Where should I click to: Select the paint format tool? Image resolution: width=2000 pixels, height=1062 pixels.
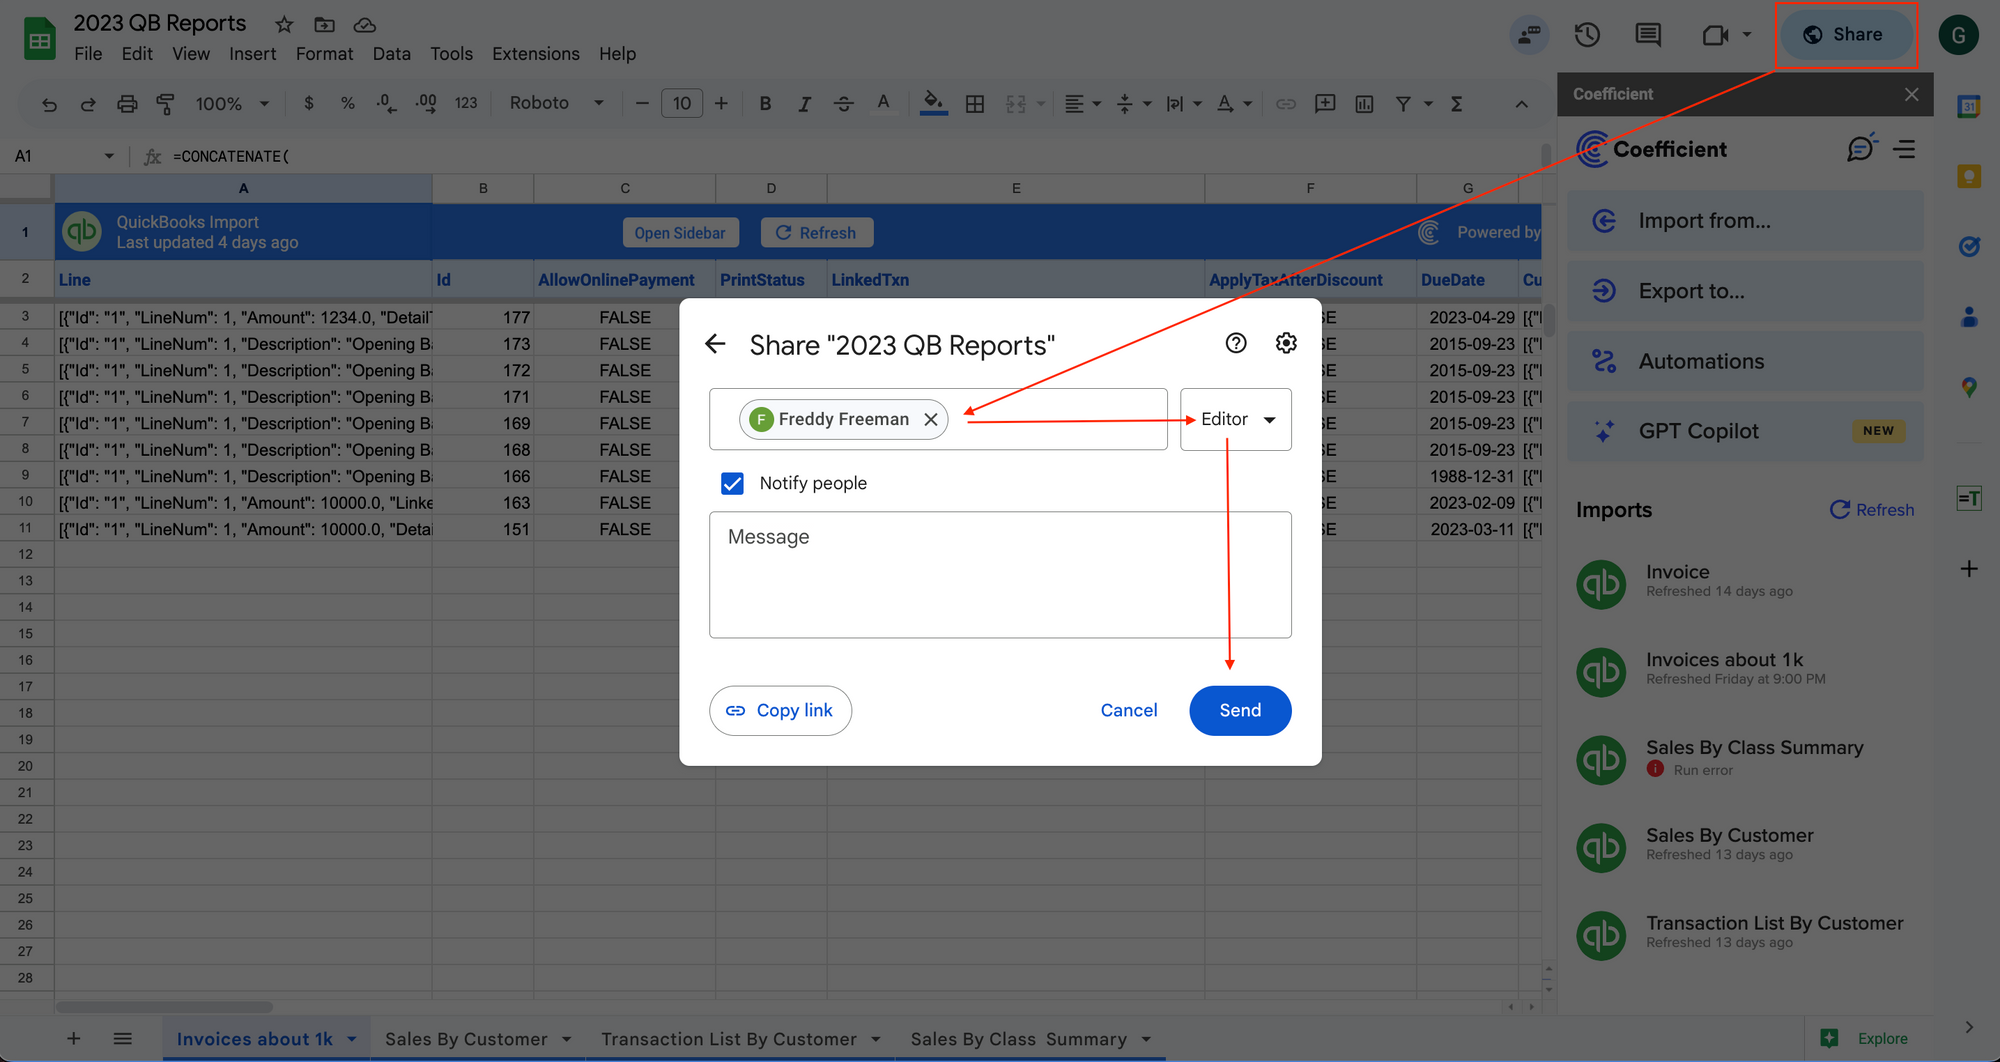coord(166,104)
